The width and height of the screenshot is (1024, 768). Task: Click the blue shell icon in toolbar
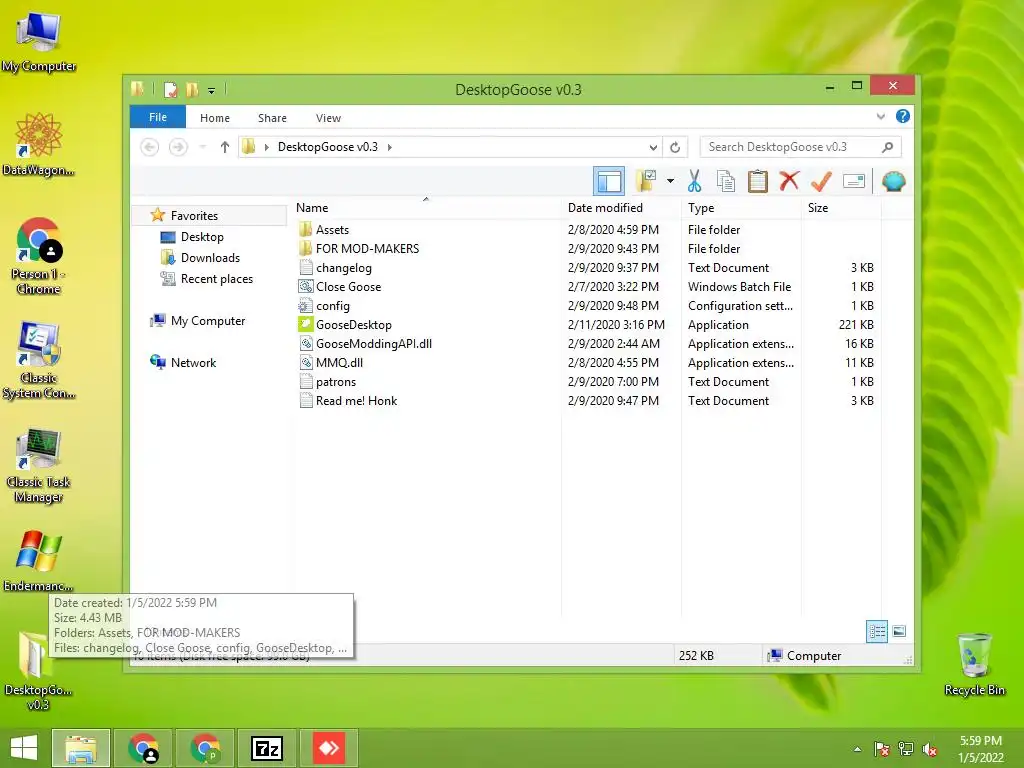(x=893, y=181)
